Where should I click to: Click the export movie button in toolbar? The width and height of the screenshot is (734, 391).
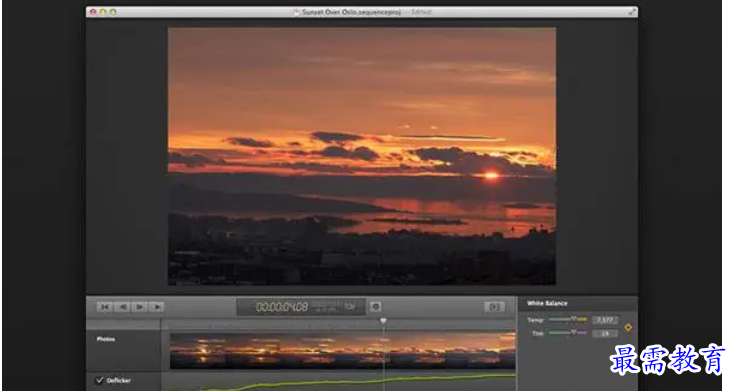pyautogui.click(x=494, y=307)
